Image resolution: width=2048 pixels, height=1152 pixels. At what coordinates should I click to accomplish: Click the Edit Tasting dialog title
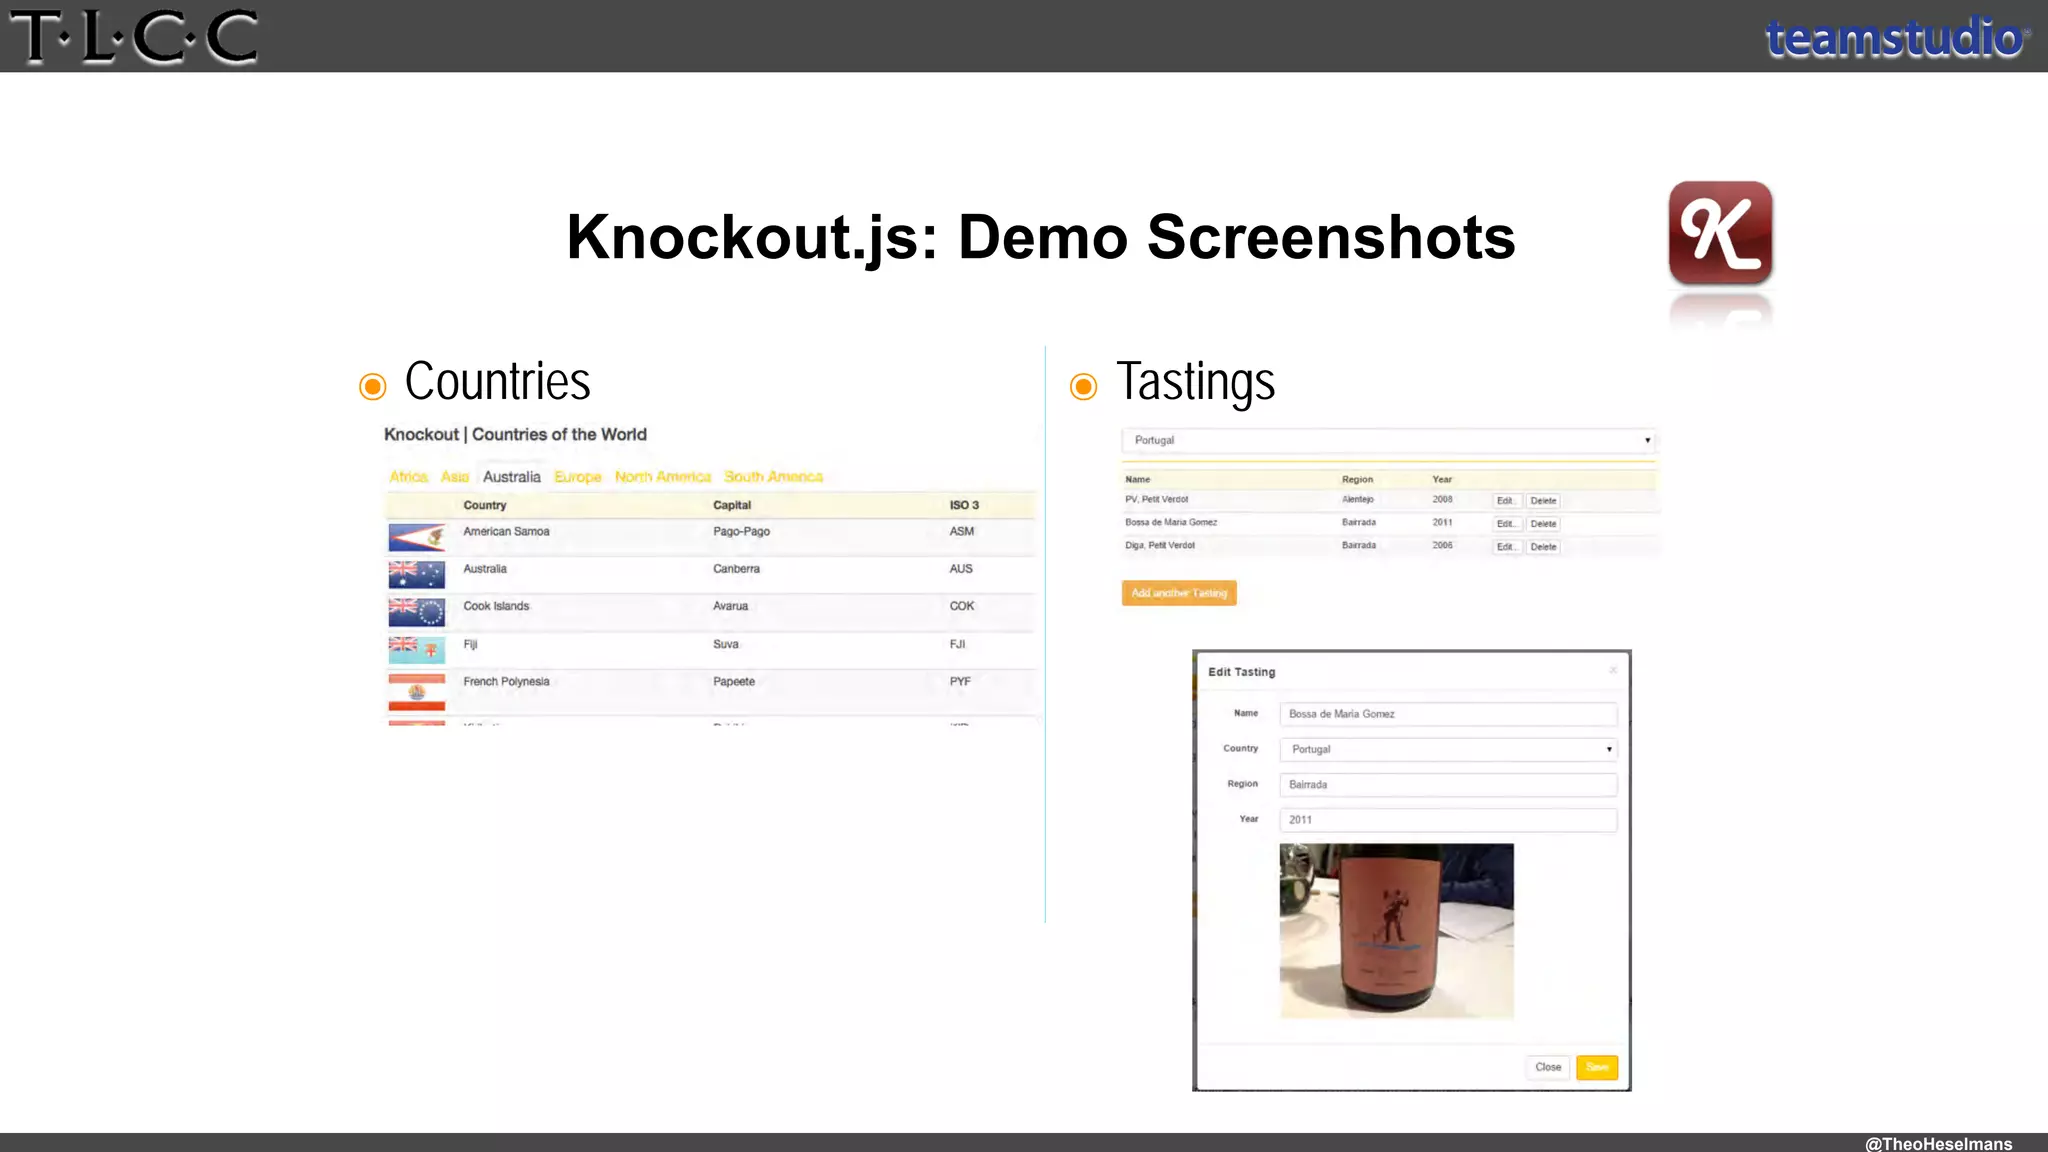point(1242,672)
